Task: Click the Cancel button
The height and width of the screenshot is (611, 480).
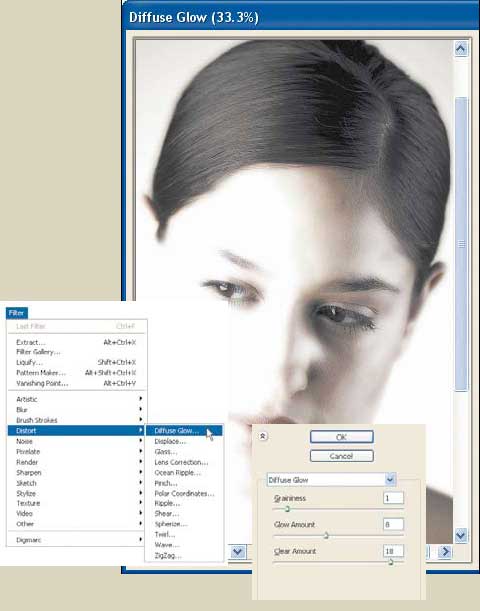Action: pos(342,456)
